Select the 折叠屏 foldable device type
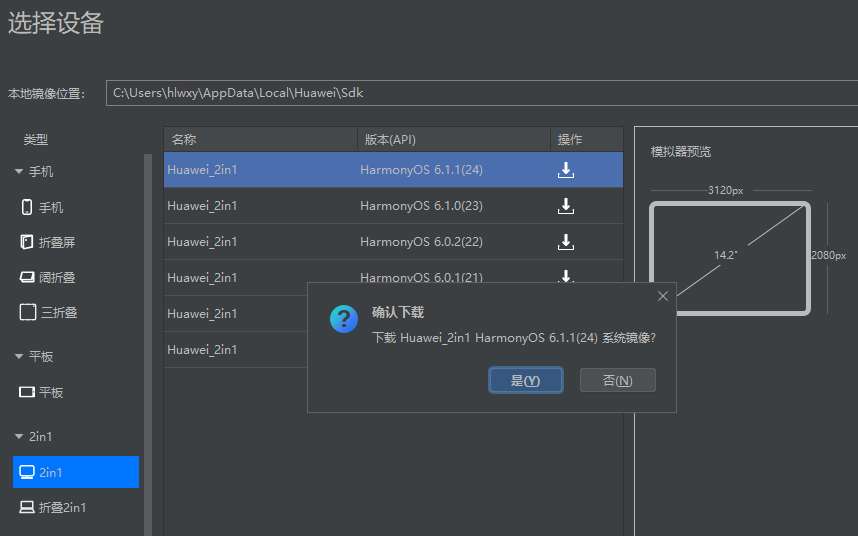This screenshot has width=858, height=536. click(x=47, y=242)
